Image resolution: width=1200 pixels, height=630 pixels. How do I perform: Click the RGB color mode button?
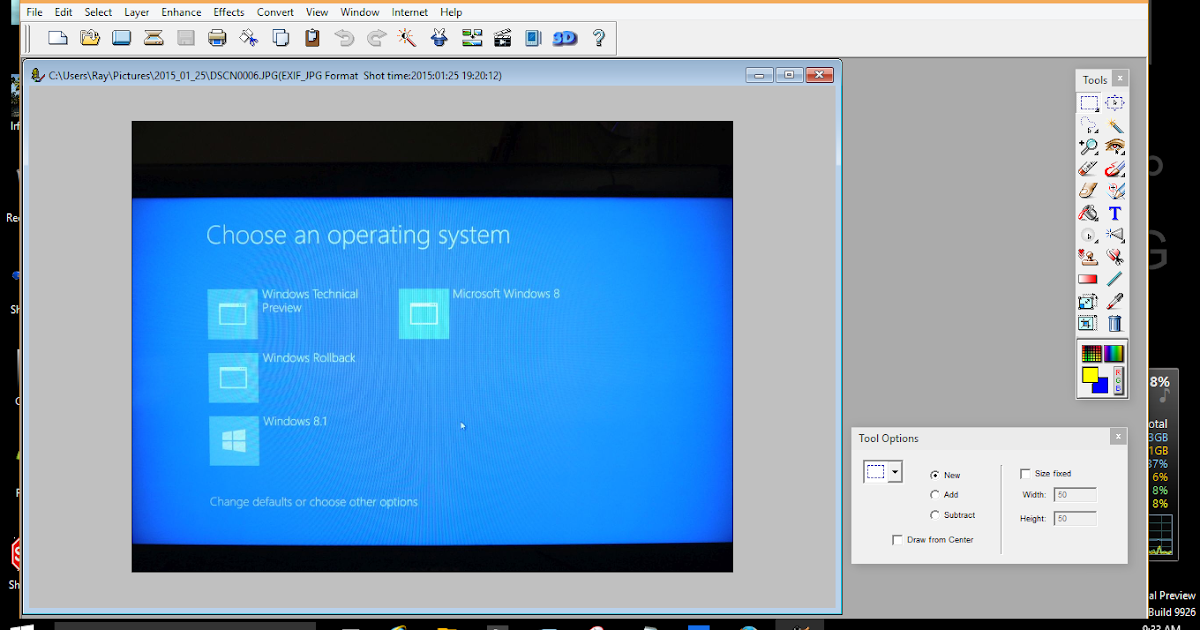coord(1118,381)
